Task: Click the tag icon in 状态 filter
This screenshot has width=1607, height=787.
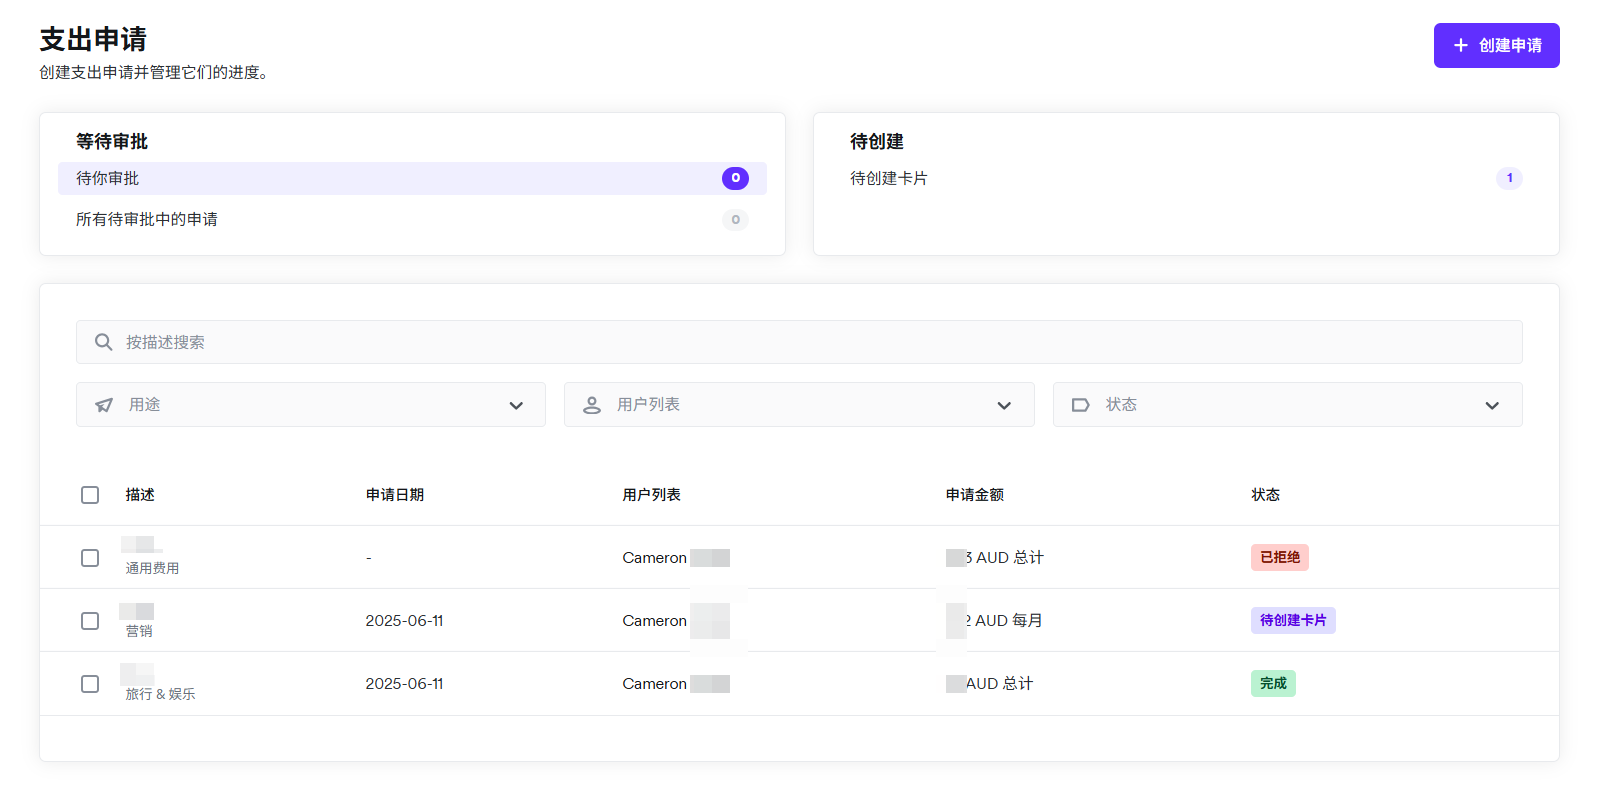Action: pyautogui.click(x=1081, y=405)
